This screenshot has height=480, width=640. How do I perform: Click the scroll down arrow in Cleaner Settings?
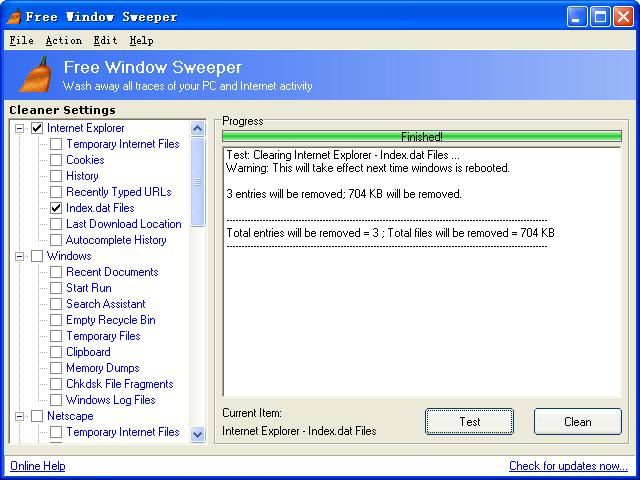point(198,434)
